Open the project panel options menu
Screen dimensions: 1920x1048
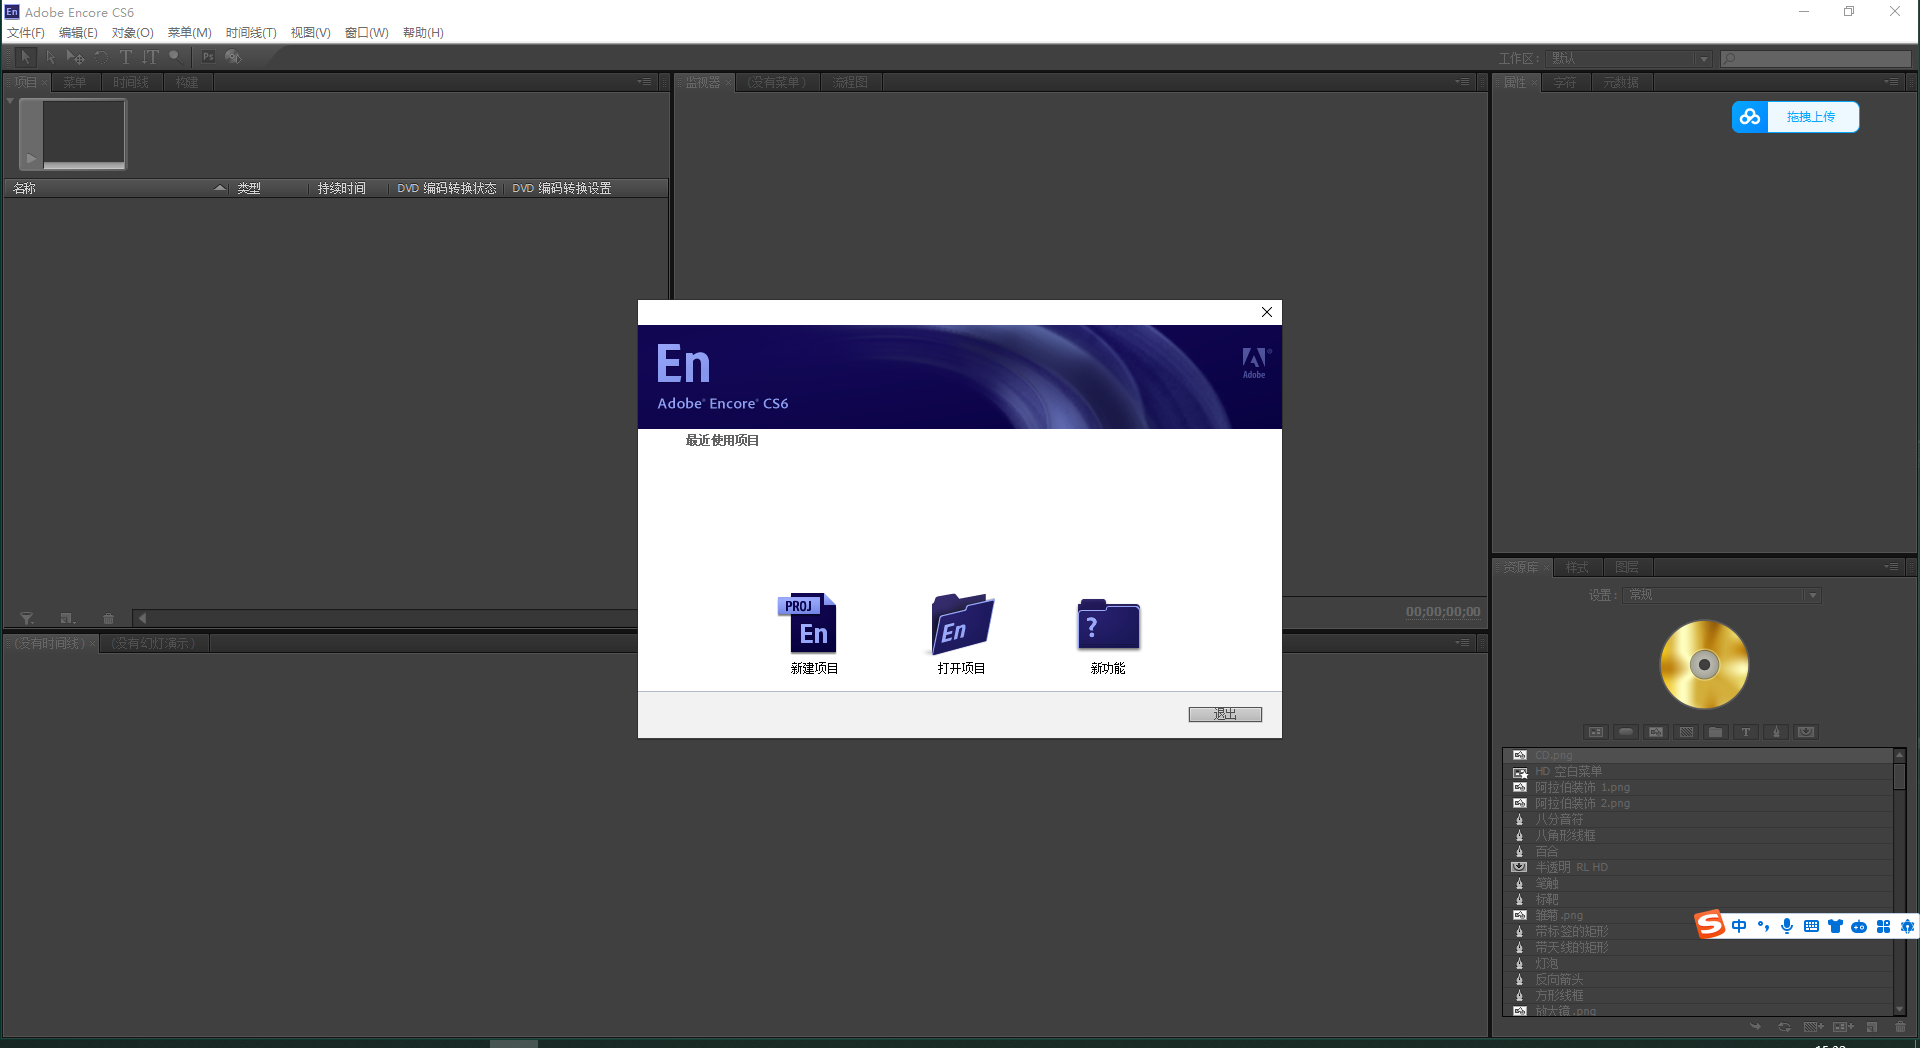[645, 82]
